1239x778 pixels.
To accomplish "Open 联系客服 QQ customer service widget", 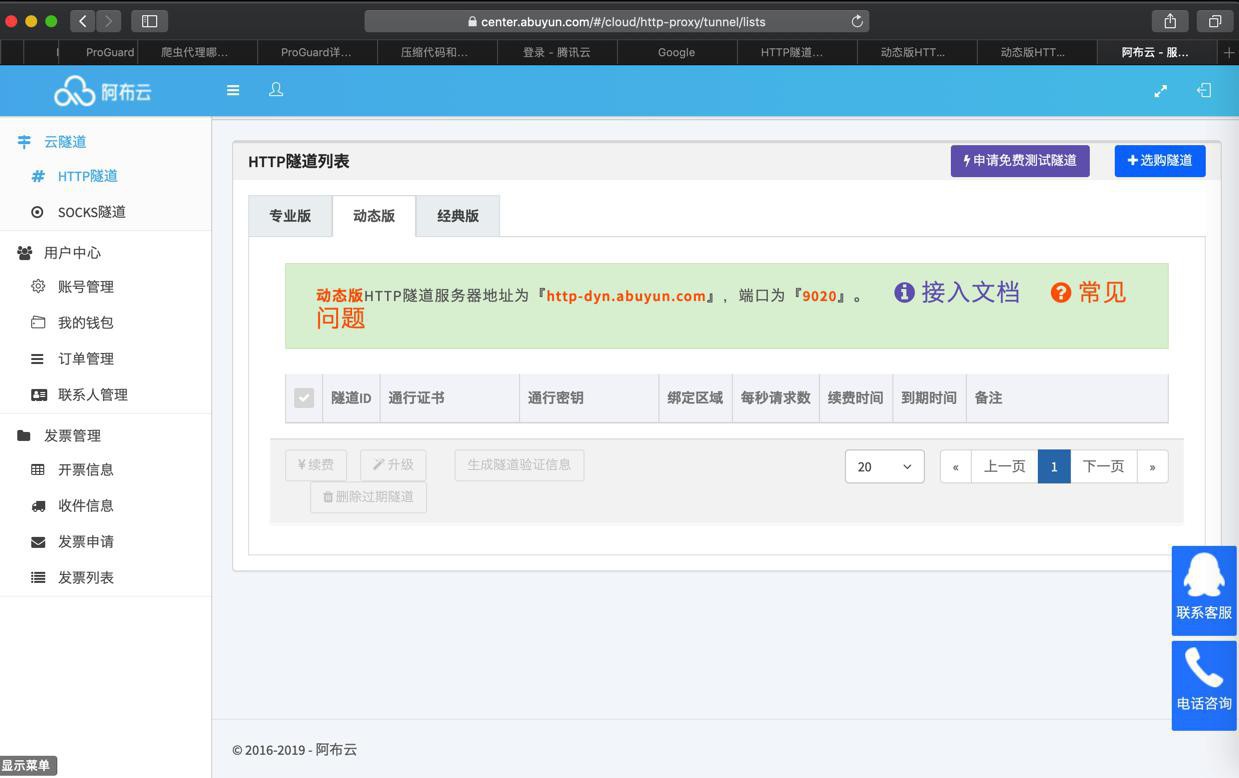I will pyautogui.click(x=1204, y=590).
